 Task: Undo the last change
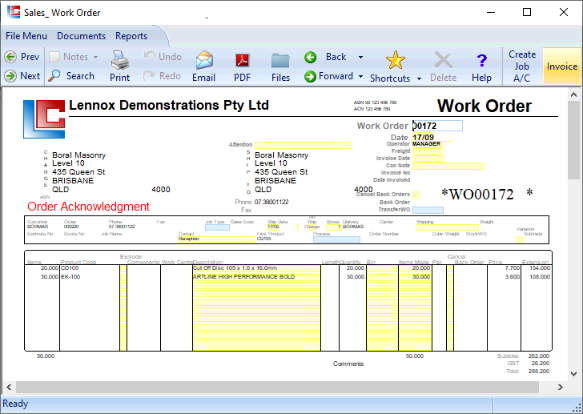(162, 57)
